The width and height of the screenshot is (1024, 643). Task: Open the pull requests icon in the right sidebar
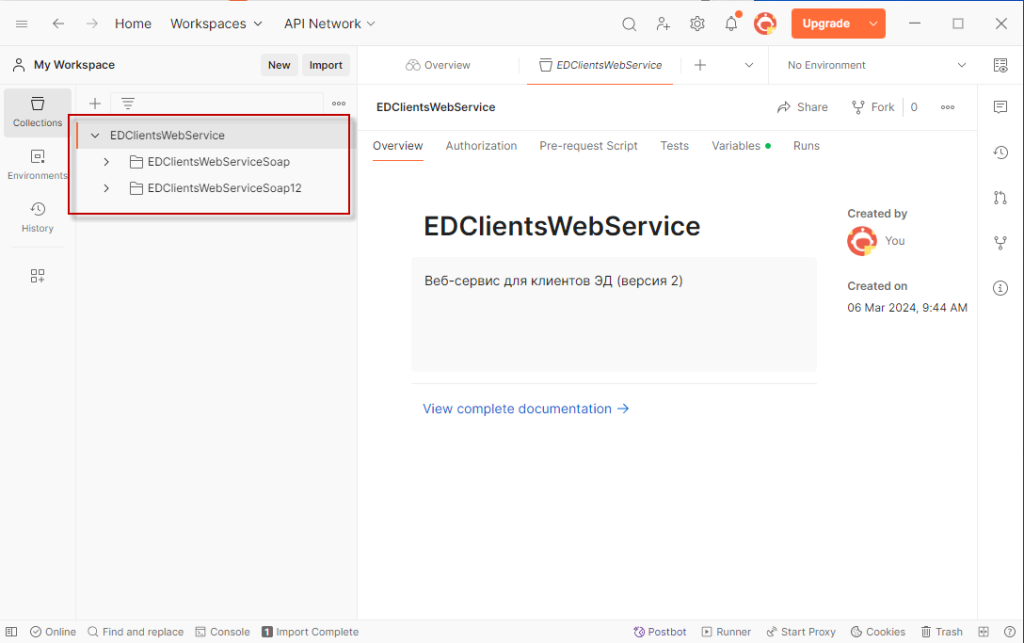coord(1000,198)
